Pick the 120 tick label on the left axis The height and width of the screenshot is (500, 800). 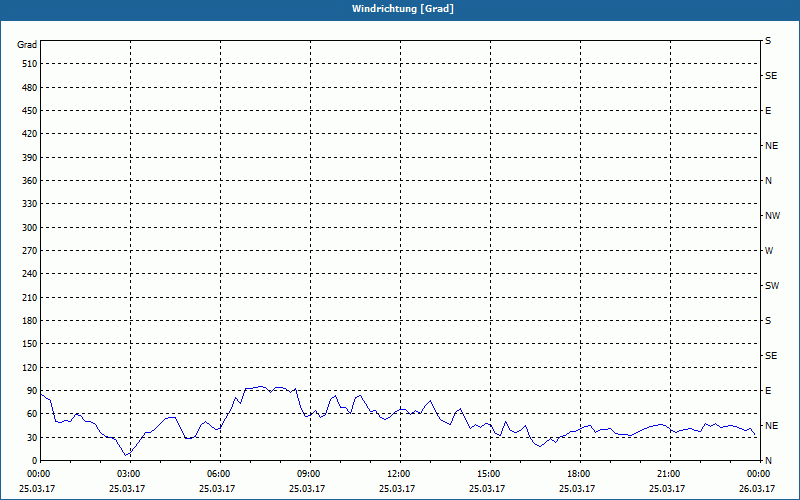[x=30, y=367]
